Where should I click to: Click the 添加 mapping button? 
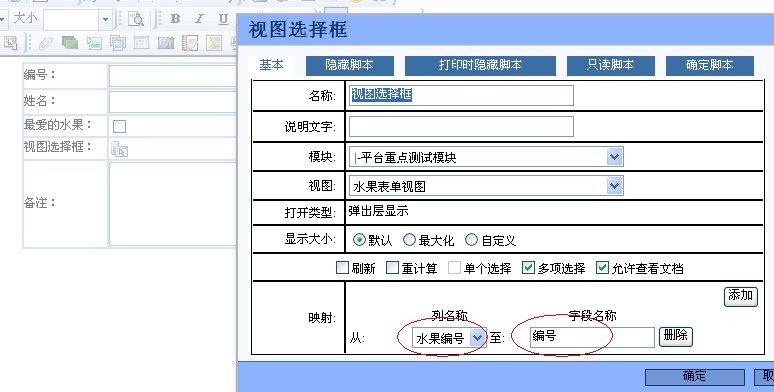pyautogui.click(x=740, y=296)
